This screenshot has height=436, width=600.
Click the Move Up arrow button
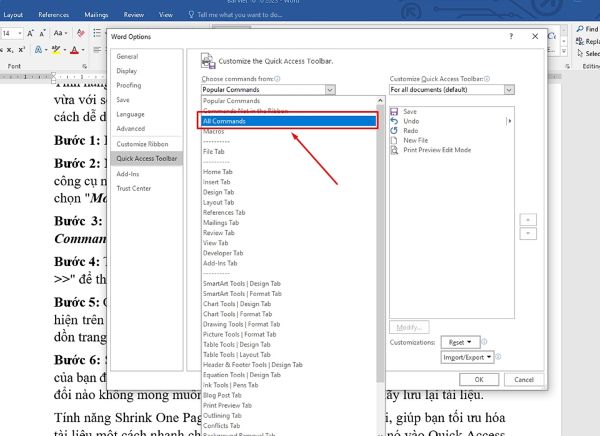(527, 219)
